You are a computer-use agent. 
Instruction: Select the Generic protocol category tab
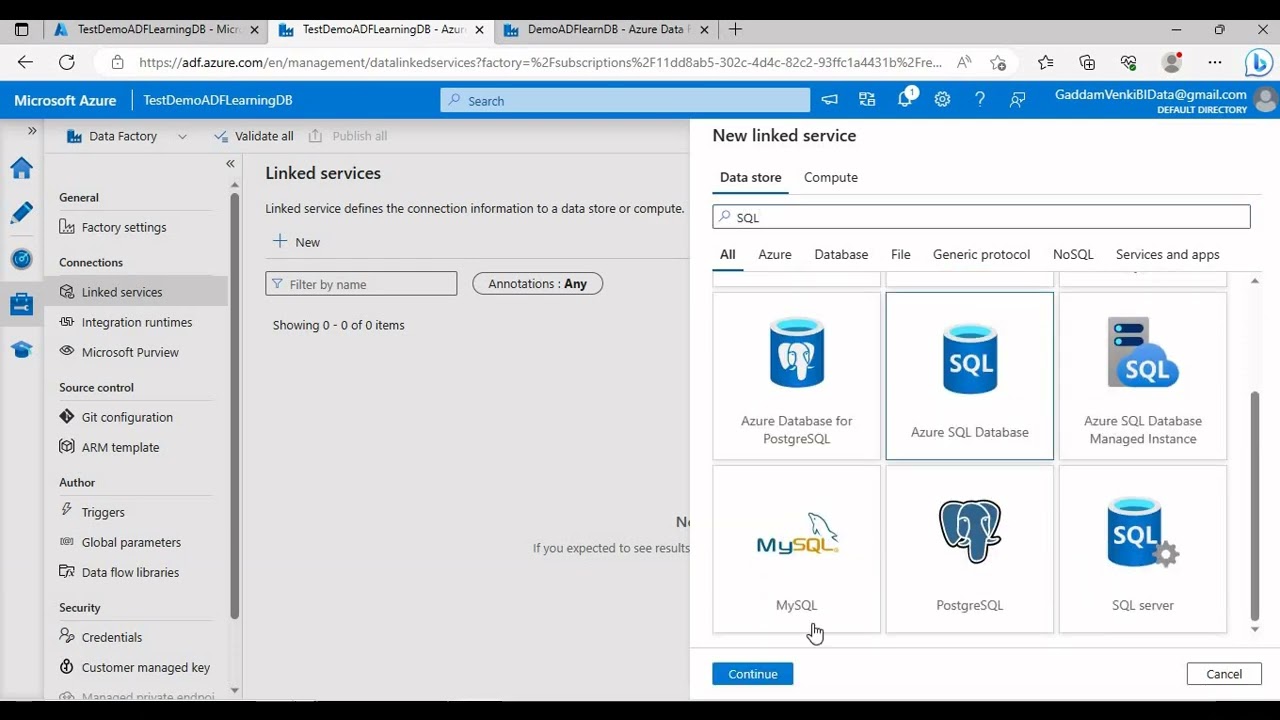pyautogui.click(x=981, y=254)
